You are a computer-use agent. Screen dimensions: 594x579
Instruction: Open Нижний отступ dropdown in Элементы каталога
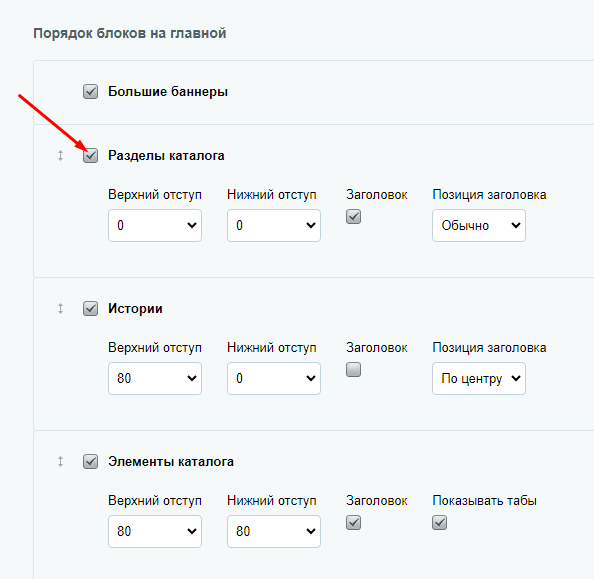click(274, 531)
